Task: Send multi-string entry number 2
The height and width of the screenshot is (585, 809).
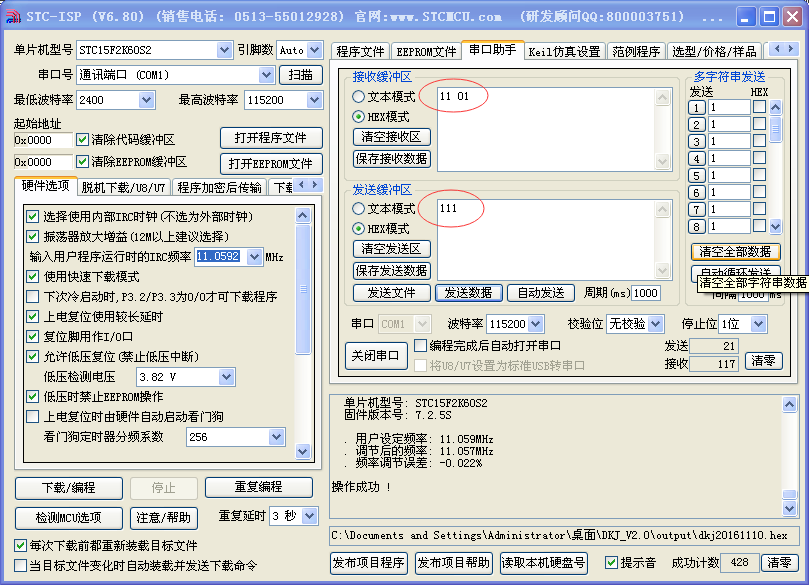Action: coord(697,124)
